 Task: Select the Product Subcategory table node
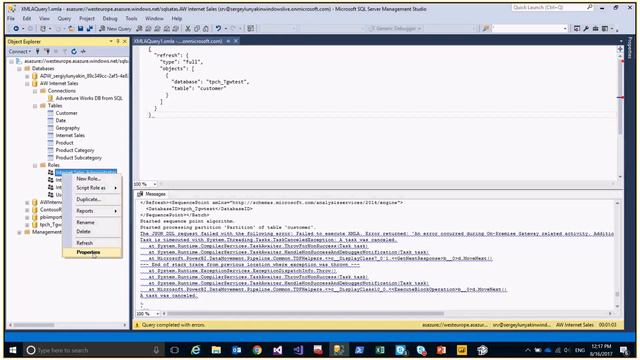tap(78, 158)
